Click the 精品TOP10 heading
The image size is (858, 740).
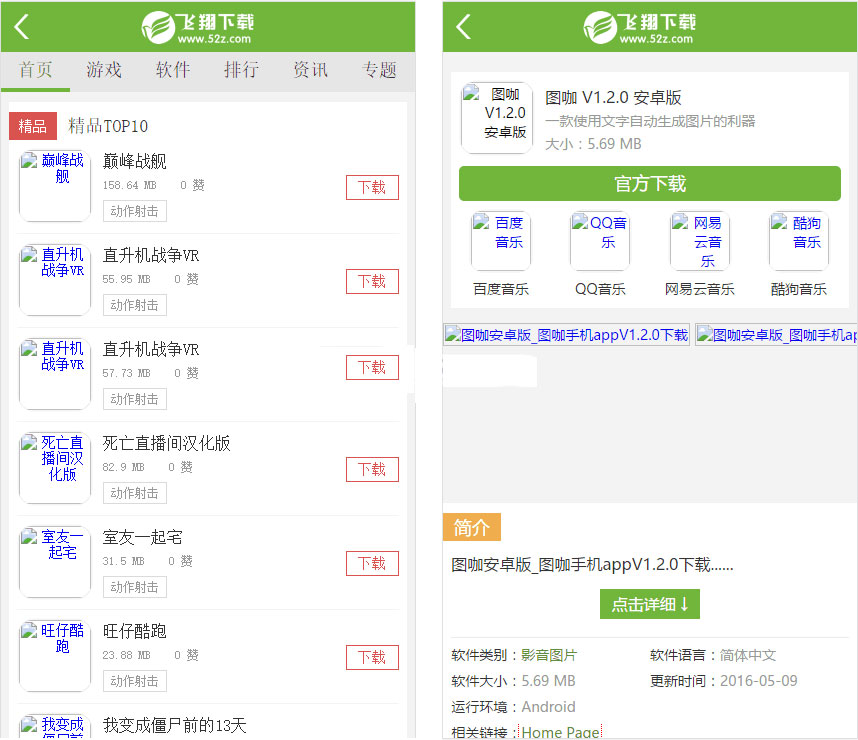108,126
